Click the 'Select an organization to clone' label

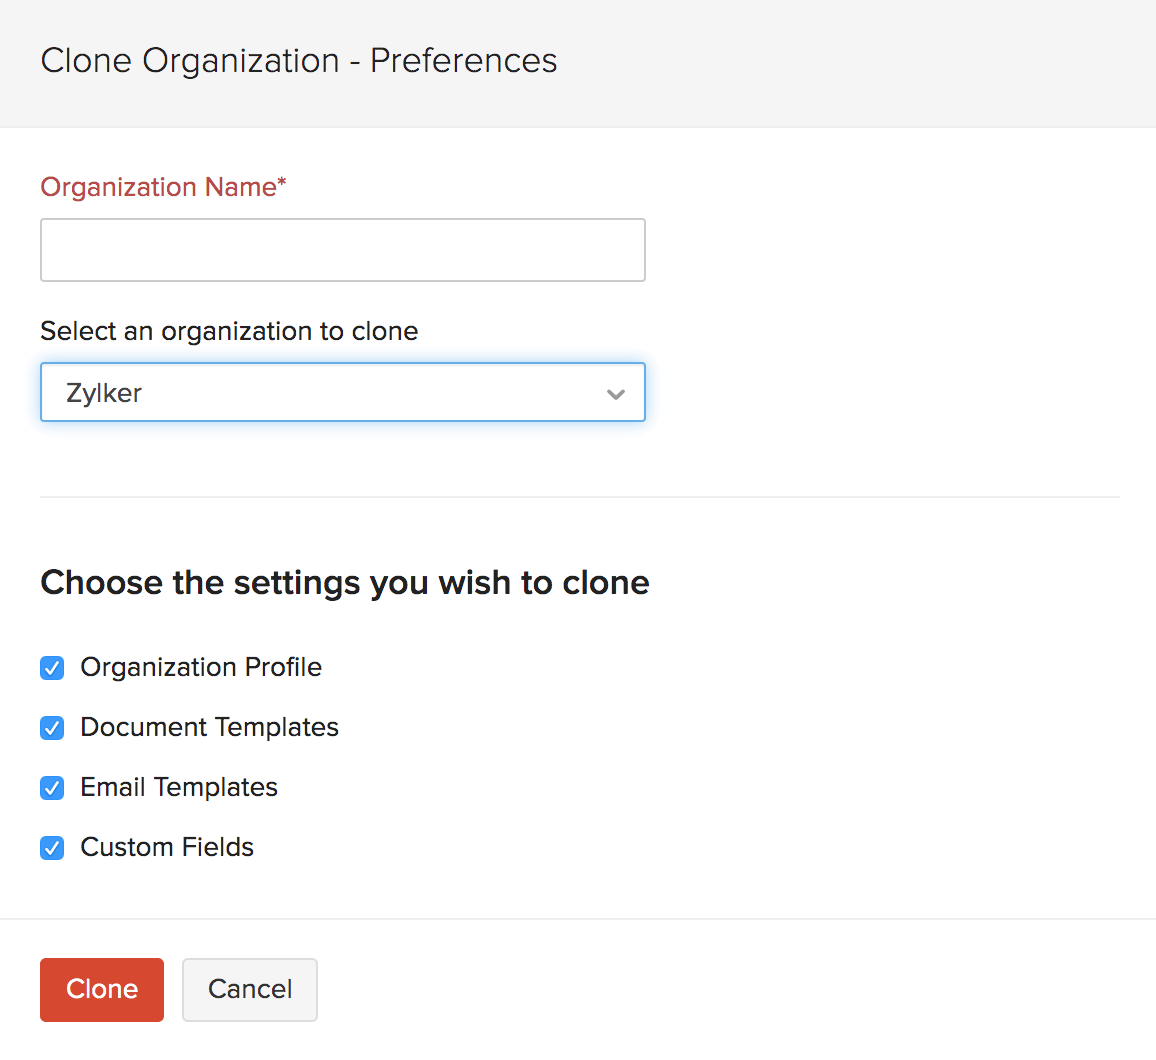point(229,331)
